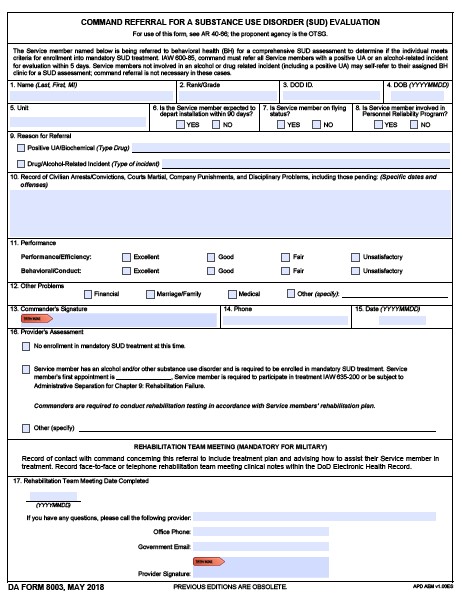Check the Other (specify) problems box

(291, 294)
